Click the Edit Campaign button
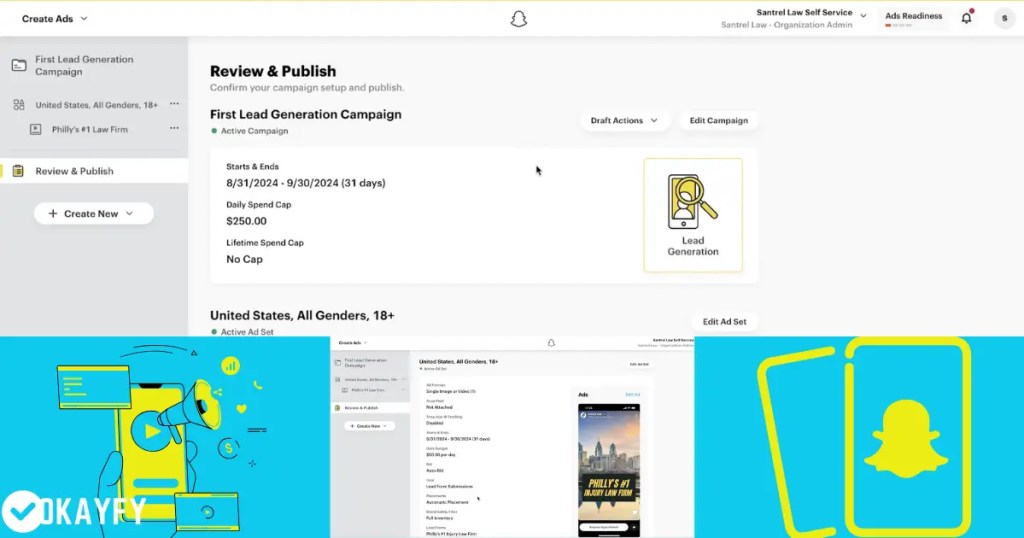This screenshot has width=1024, height=538. pos(718,121)
